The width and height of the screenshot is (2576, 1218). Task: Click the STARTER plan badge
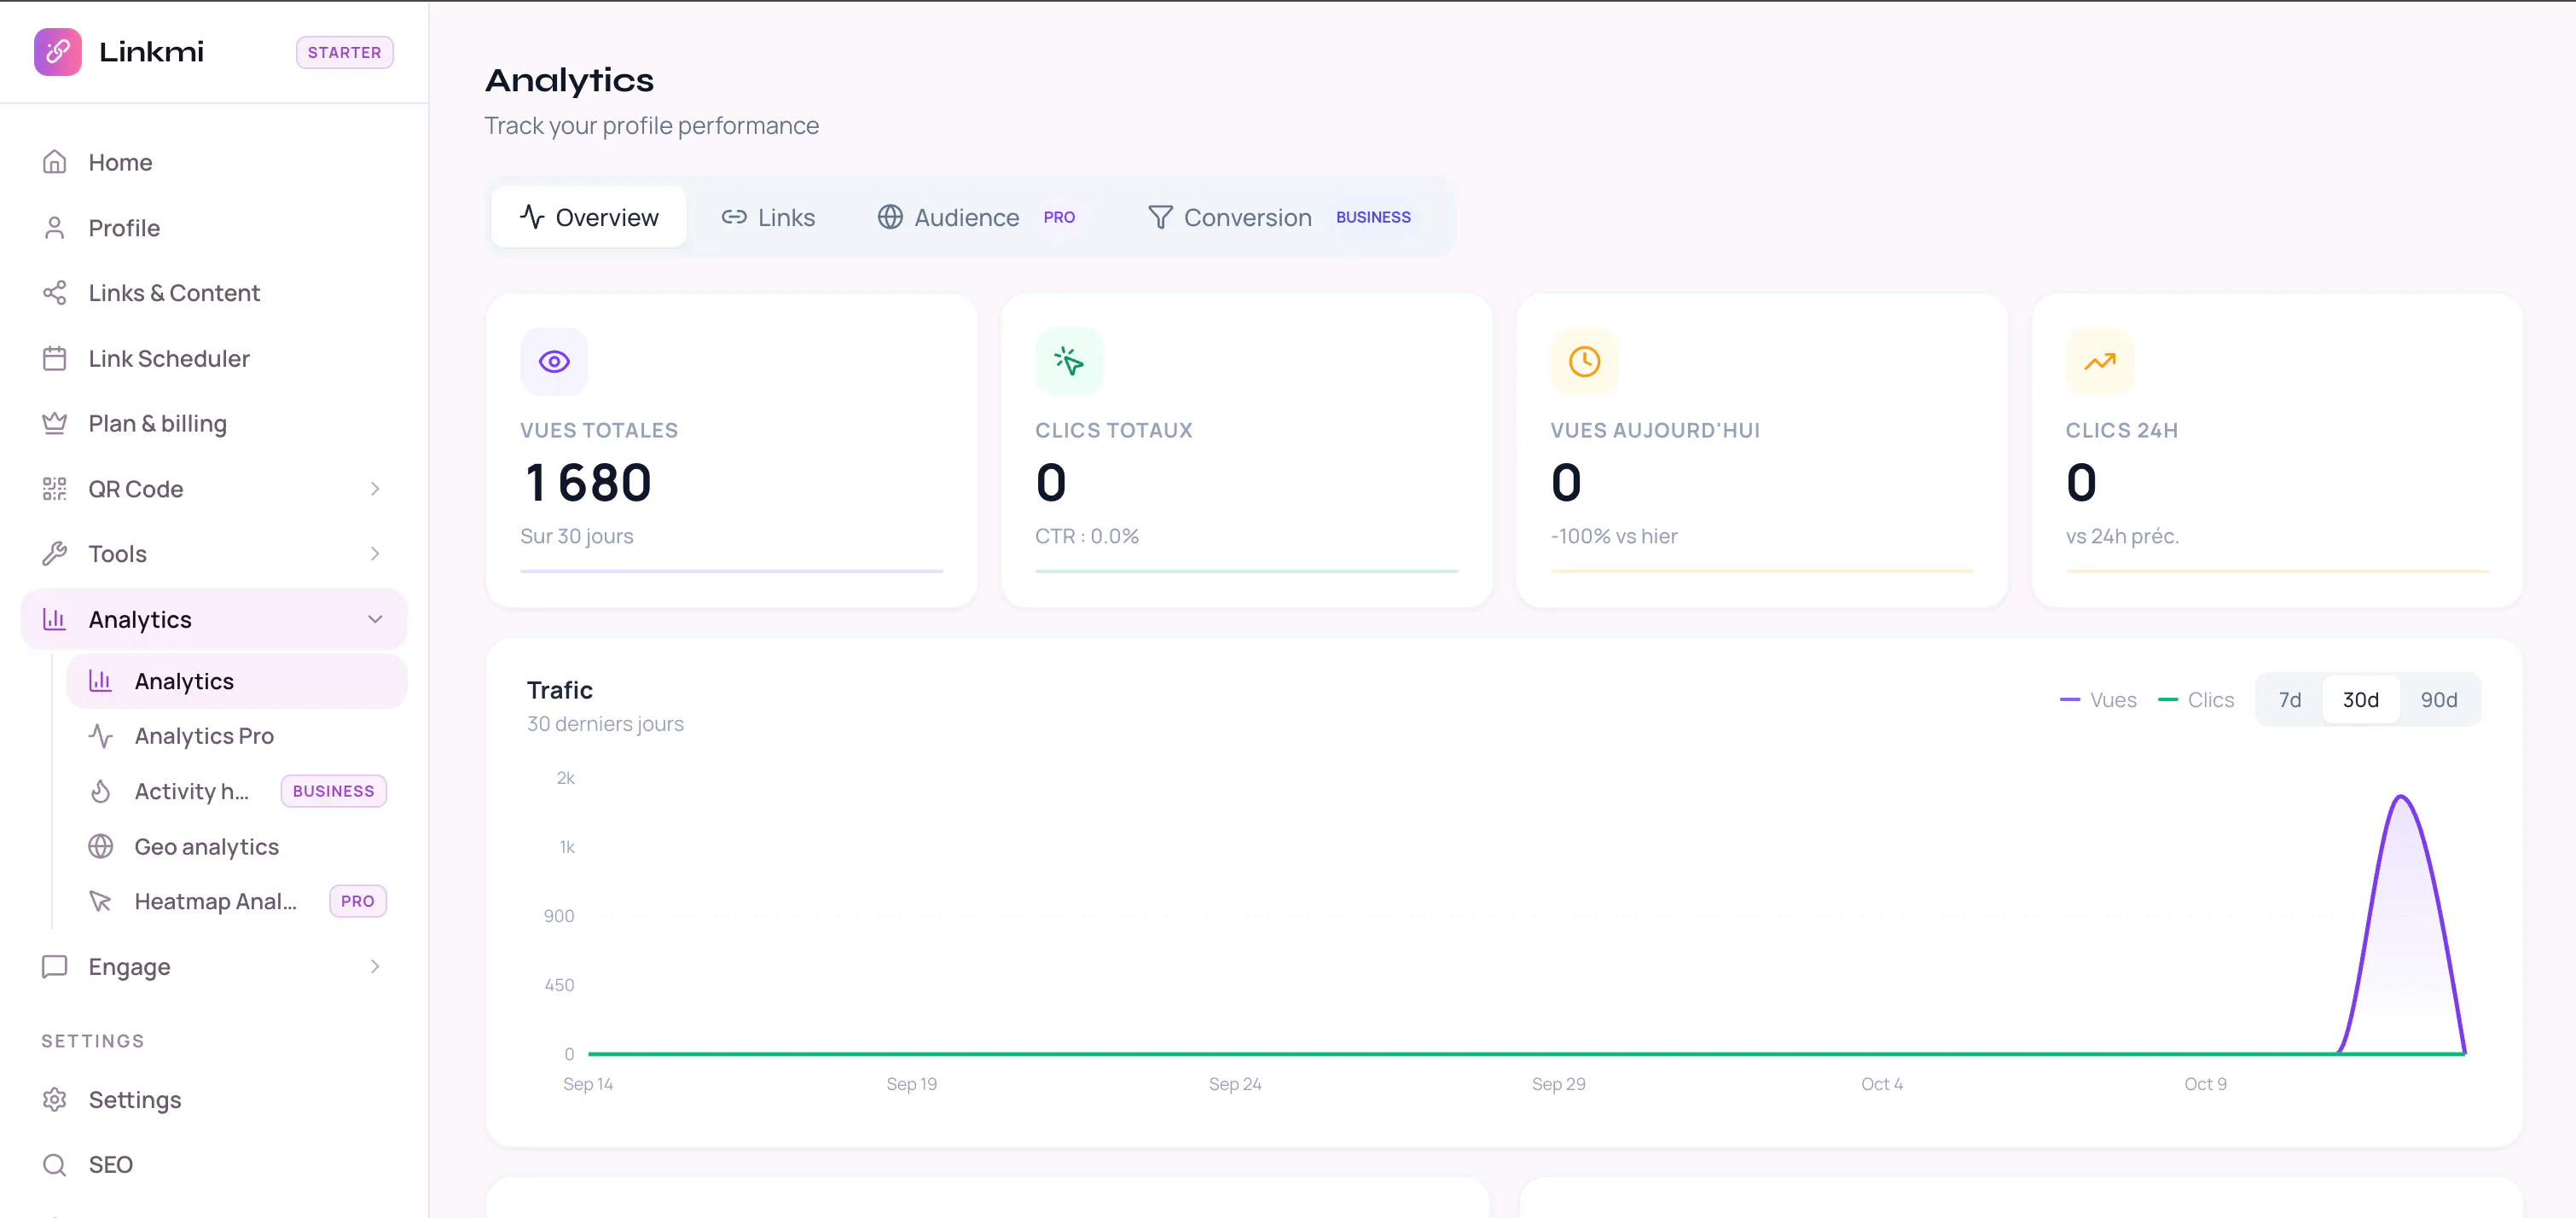pos(344,52)
